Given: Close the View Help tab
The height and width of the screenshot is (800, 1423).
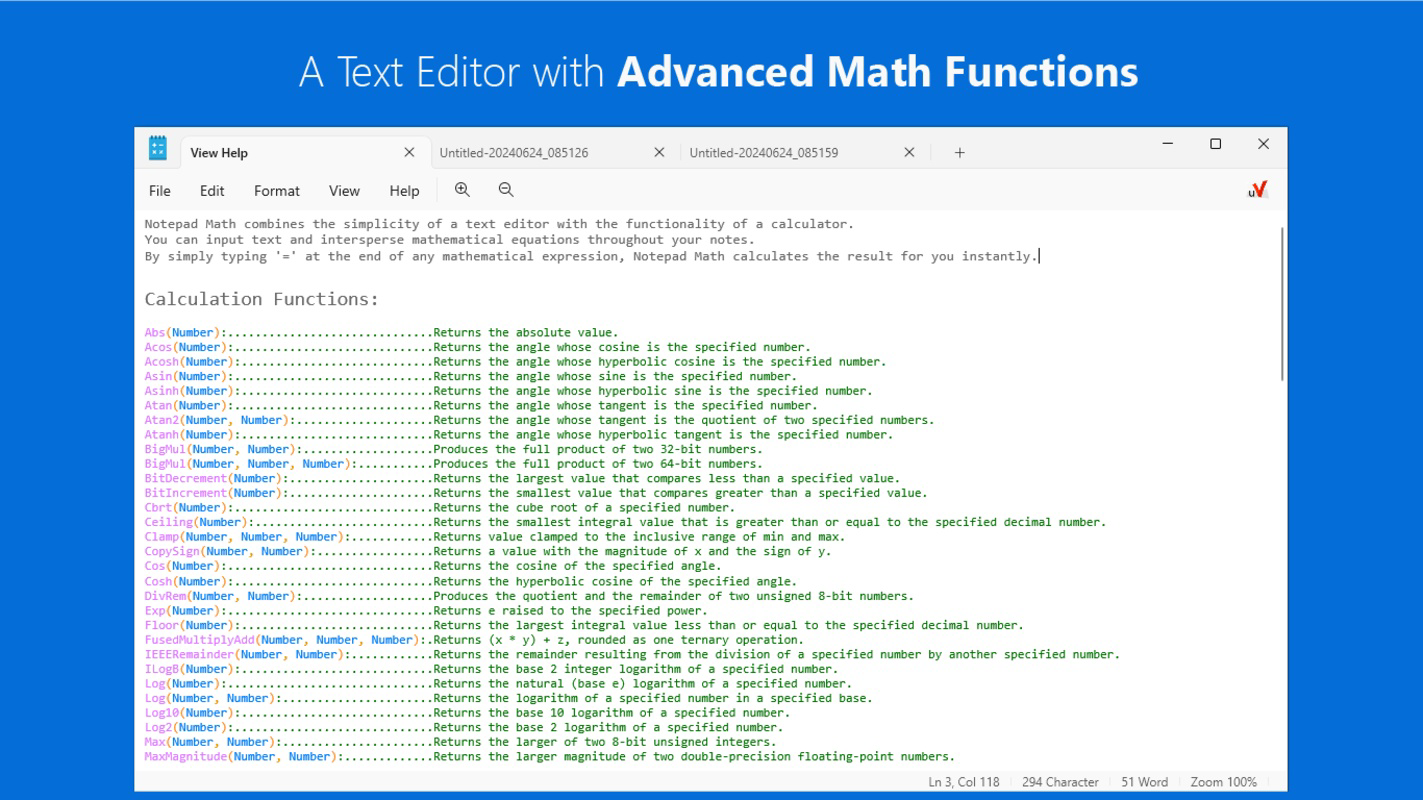Looking at the screenshot, I should [x=409, y=152].
